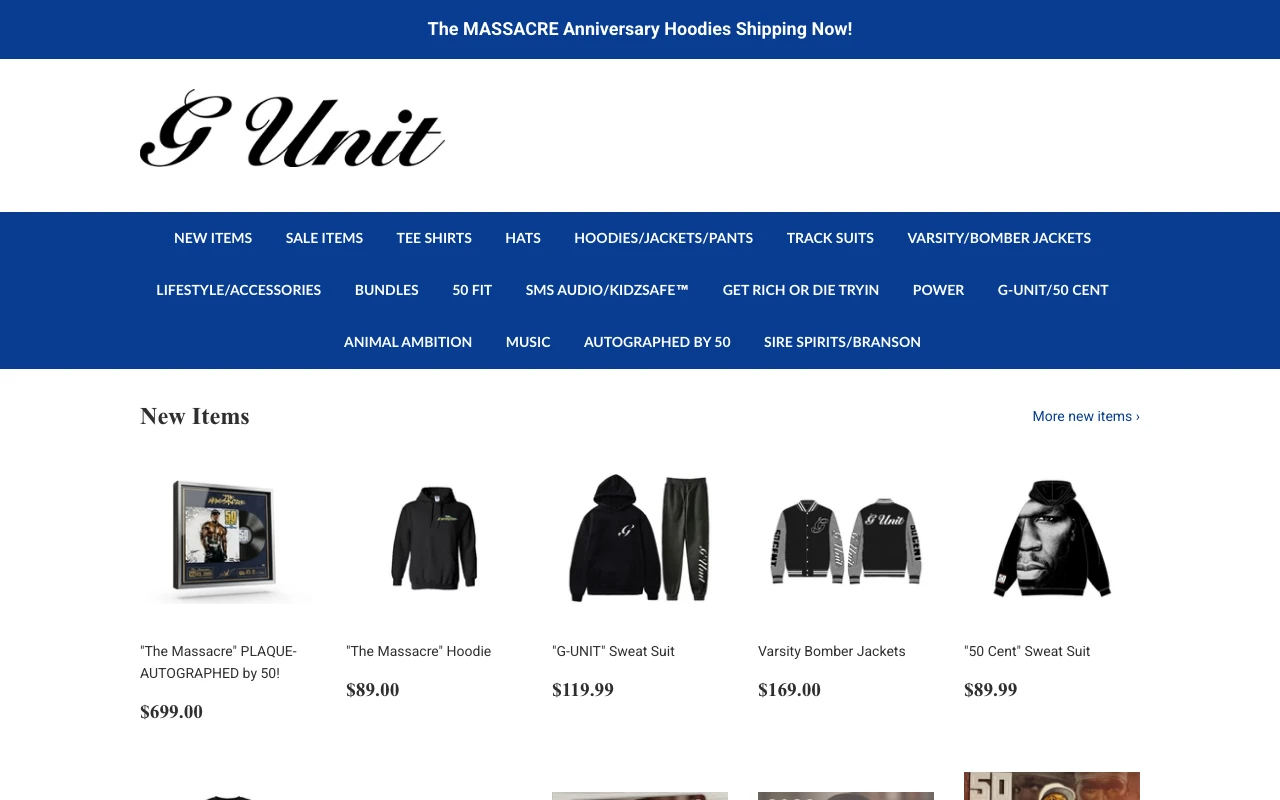Select HOODIES/JACKETS/PANTS in navigation
Image resolution: width=1280 pixels, height=800 pixels.
click(x=664, y=238)
